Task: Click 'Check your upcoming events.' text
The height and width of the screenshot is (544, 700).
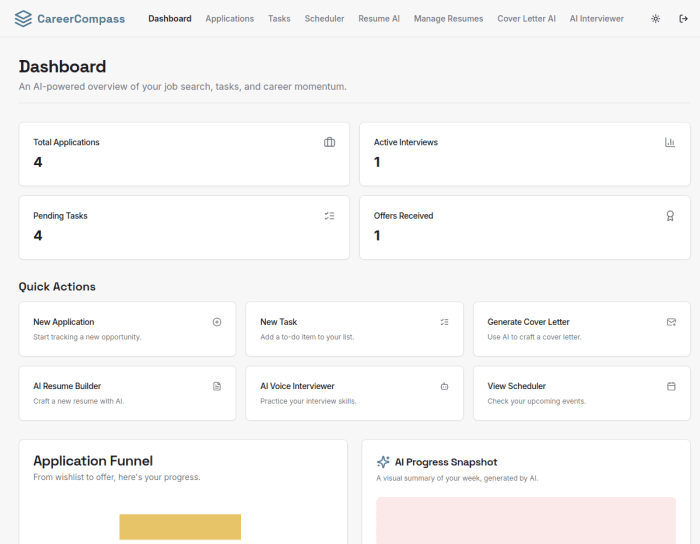Action: [537, 401]
